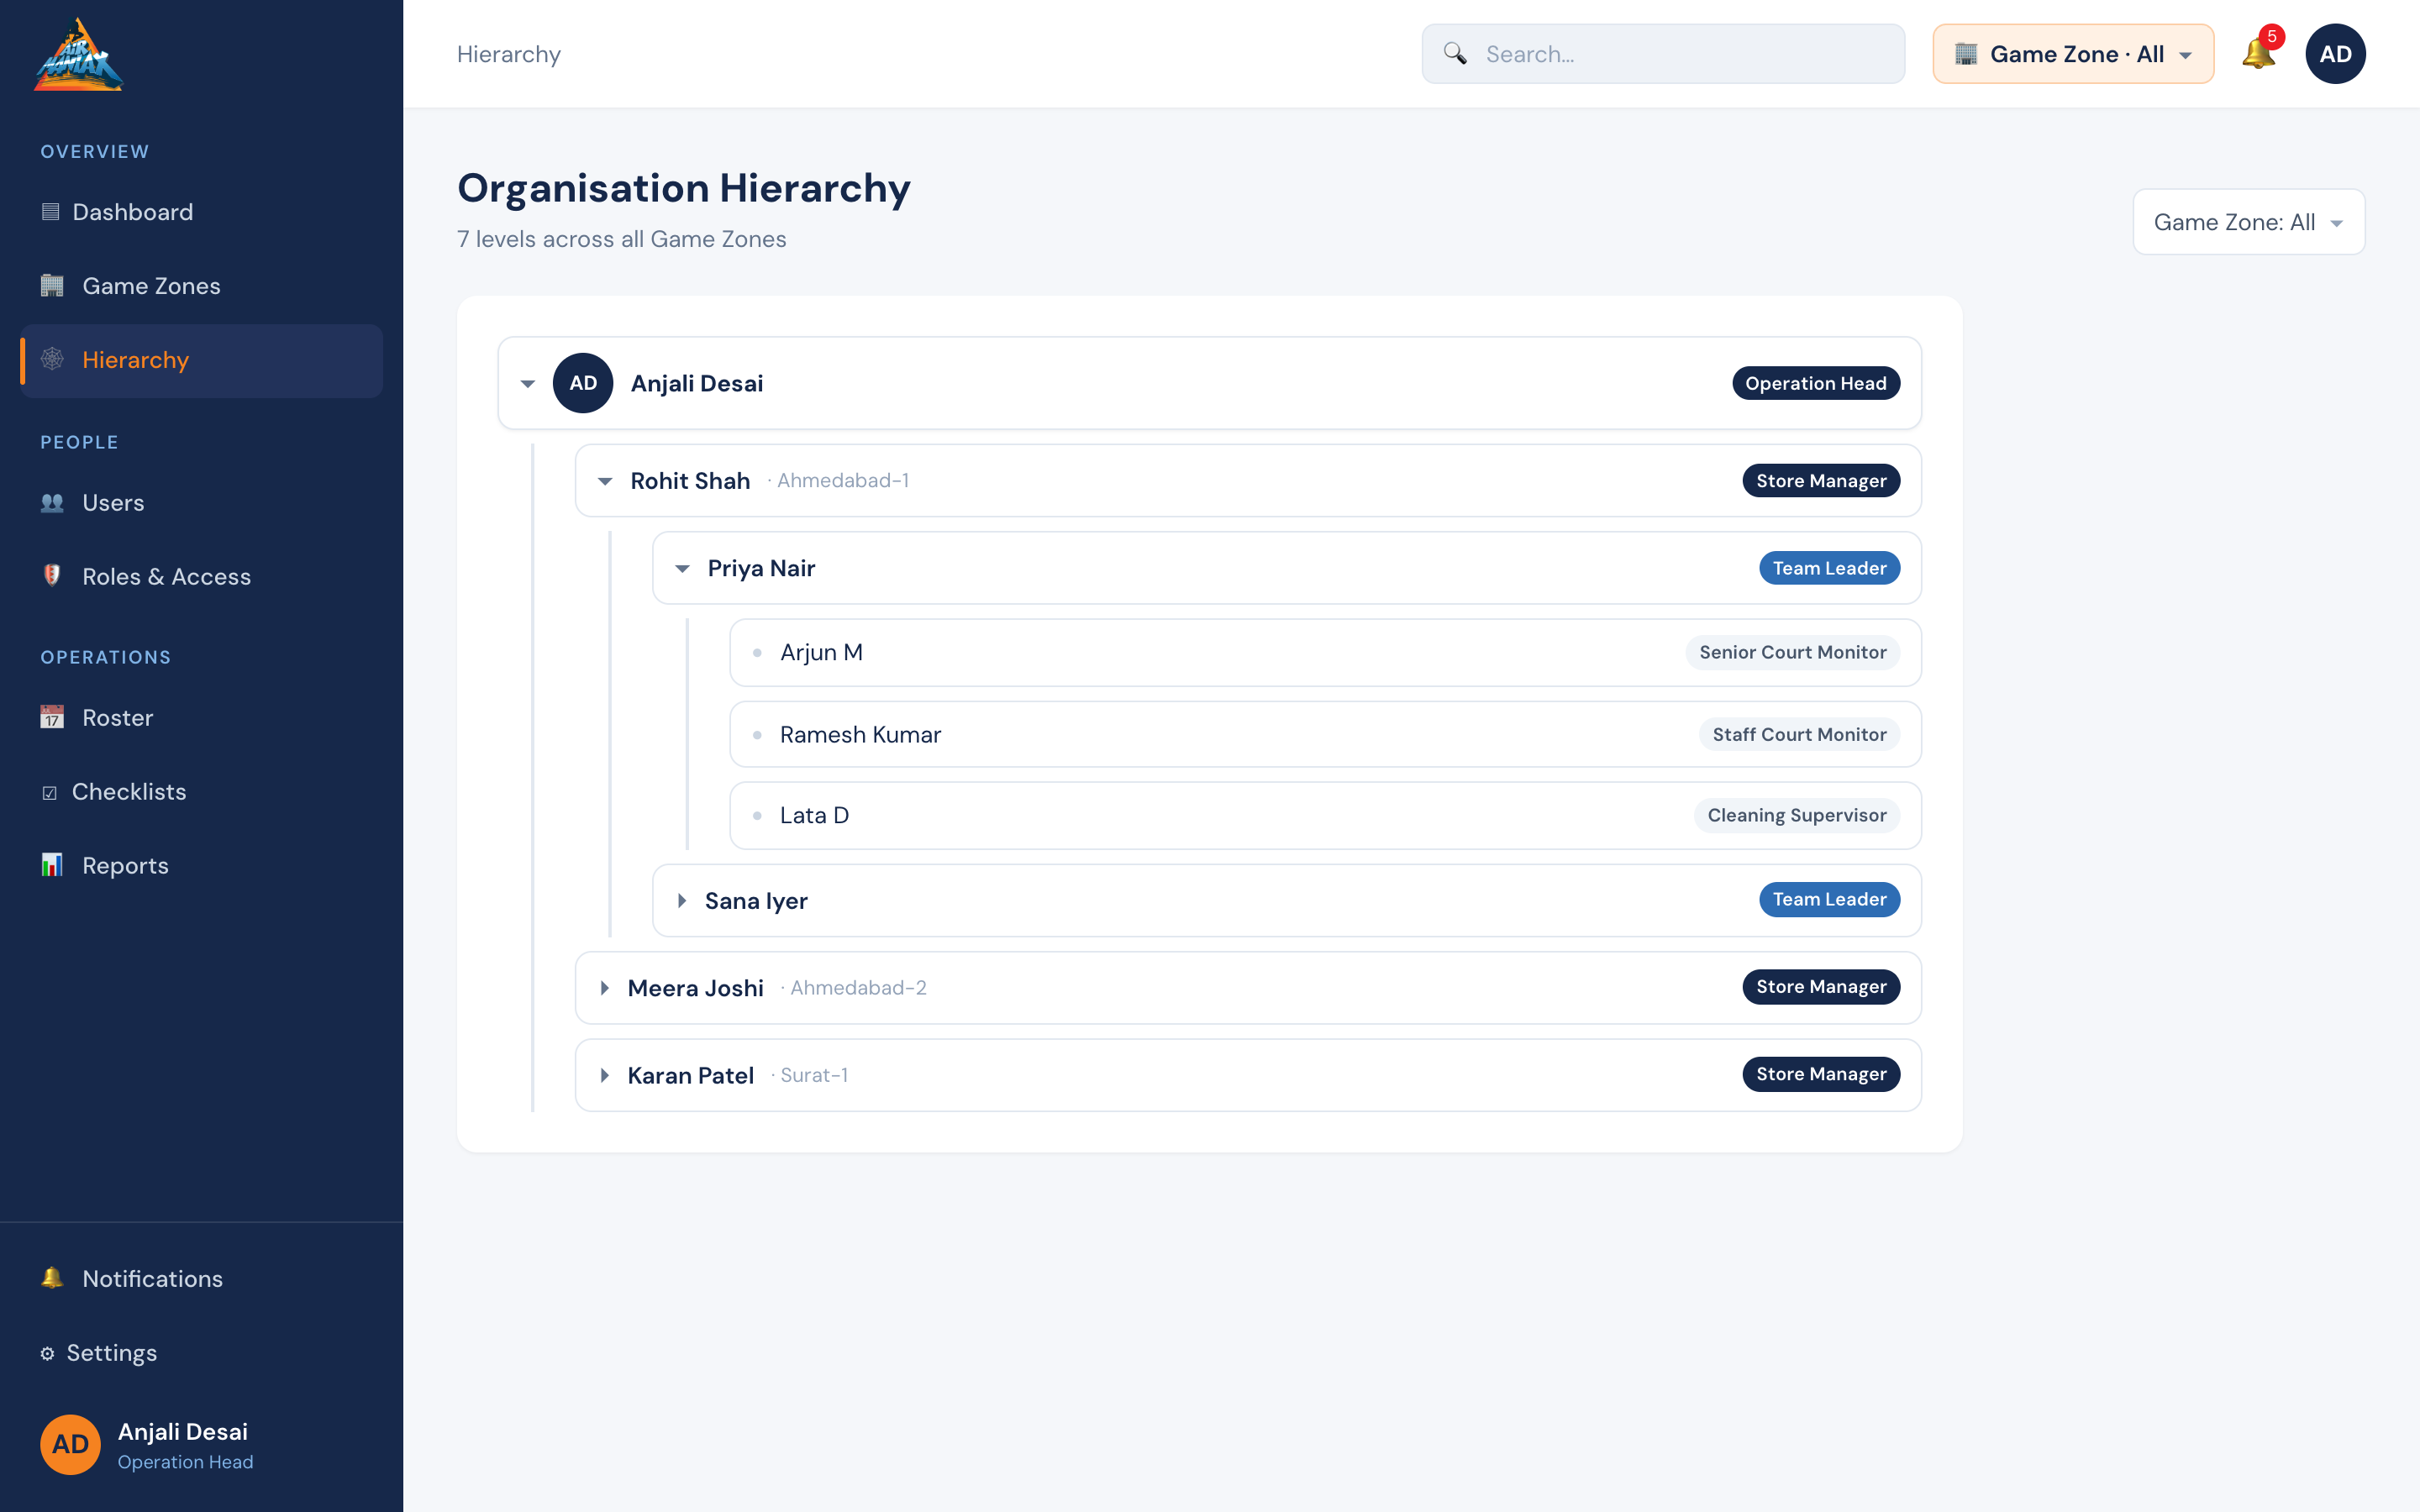Click Sana Iyer's Team Leader badge
The height and width of the screenshot is (1512, 2420).
1830,899
